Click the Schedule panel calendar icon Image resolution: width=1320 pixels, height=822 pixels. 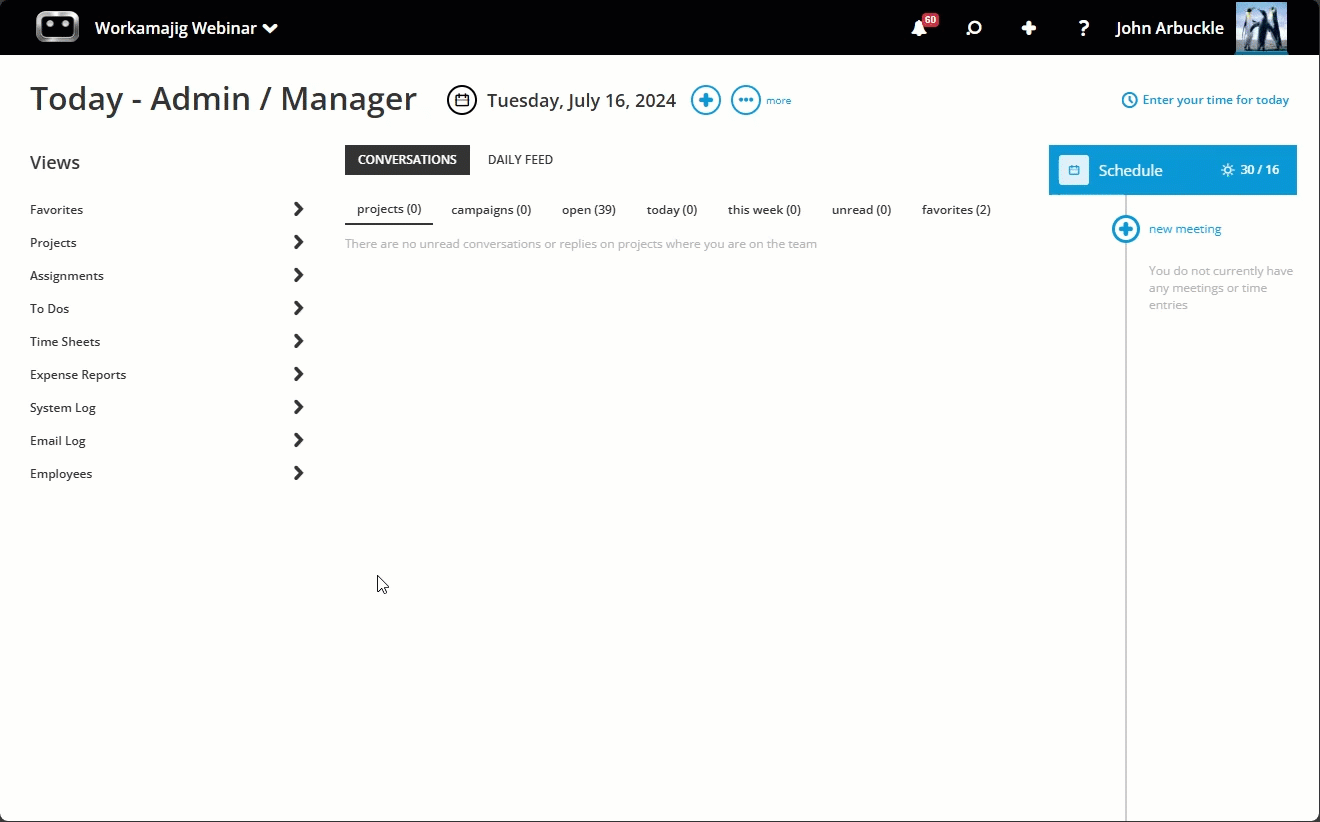pyautogui.click(x=1073, y=170)
